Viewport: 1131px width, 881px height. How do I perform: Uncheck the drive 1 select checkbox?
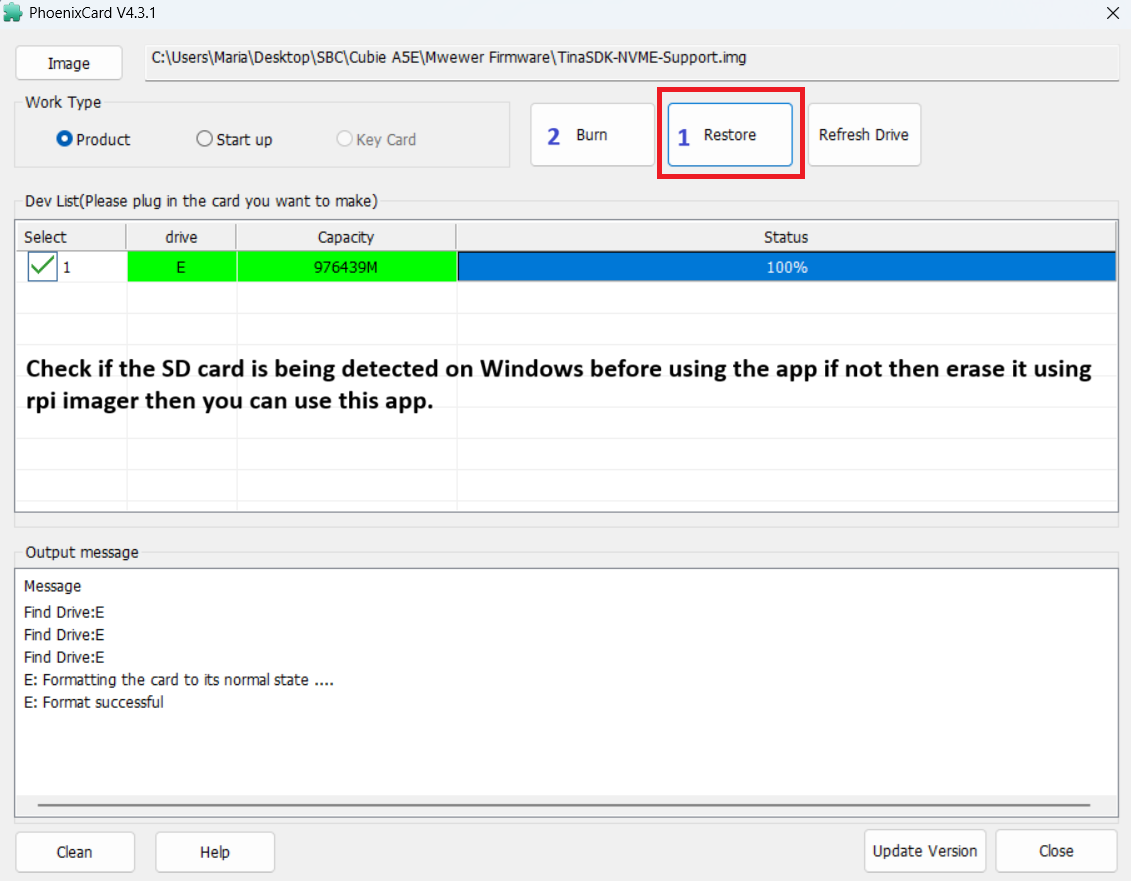[43, 267]
